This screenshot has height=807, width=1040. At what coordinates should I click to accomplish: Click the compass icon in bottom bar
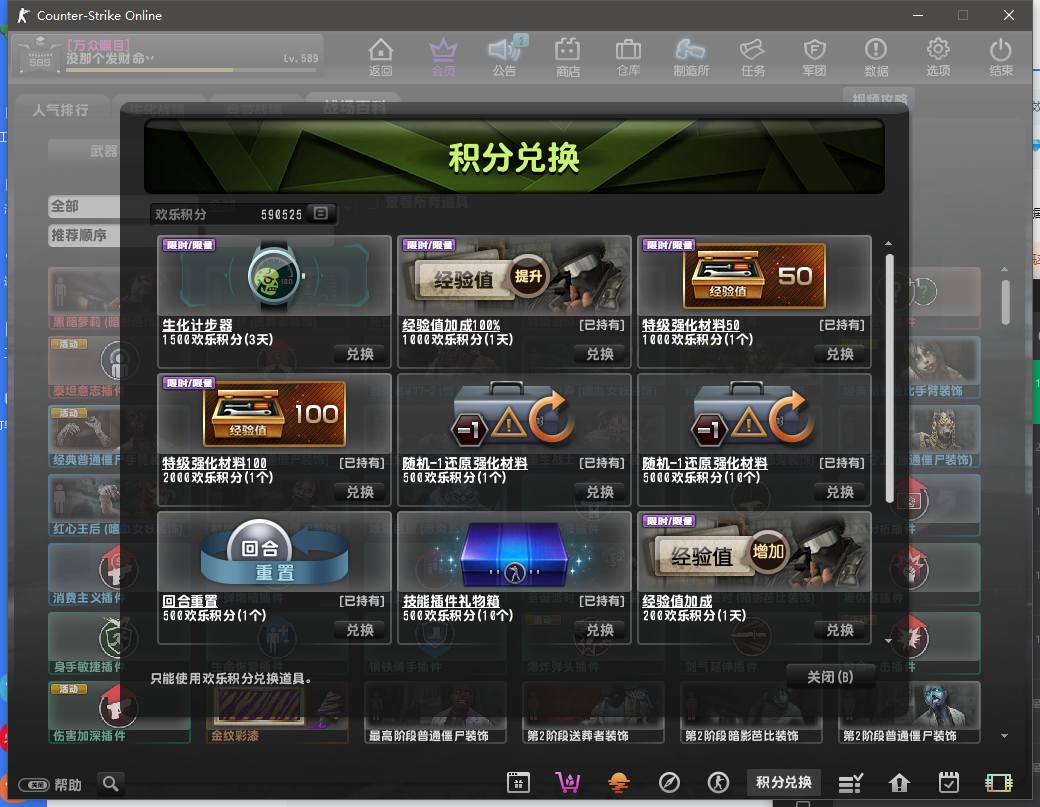click(x=669, y=782)
